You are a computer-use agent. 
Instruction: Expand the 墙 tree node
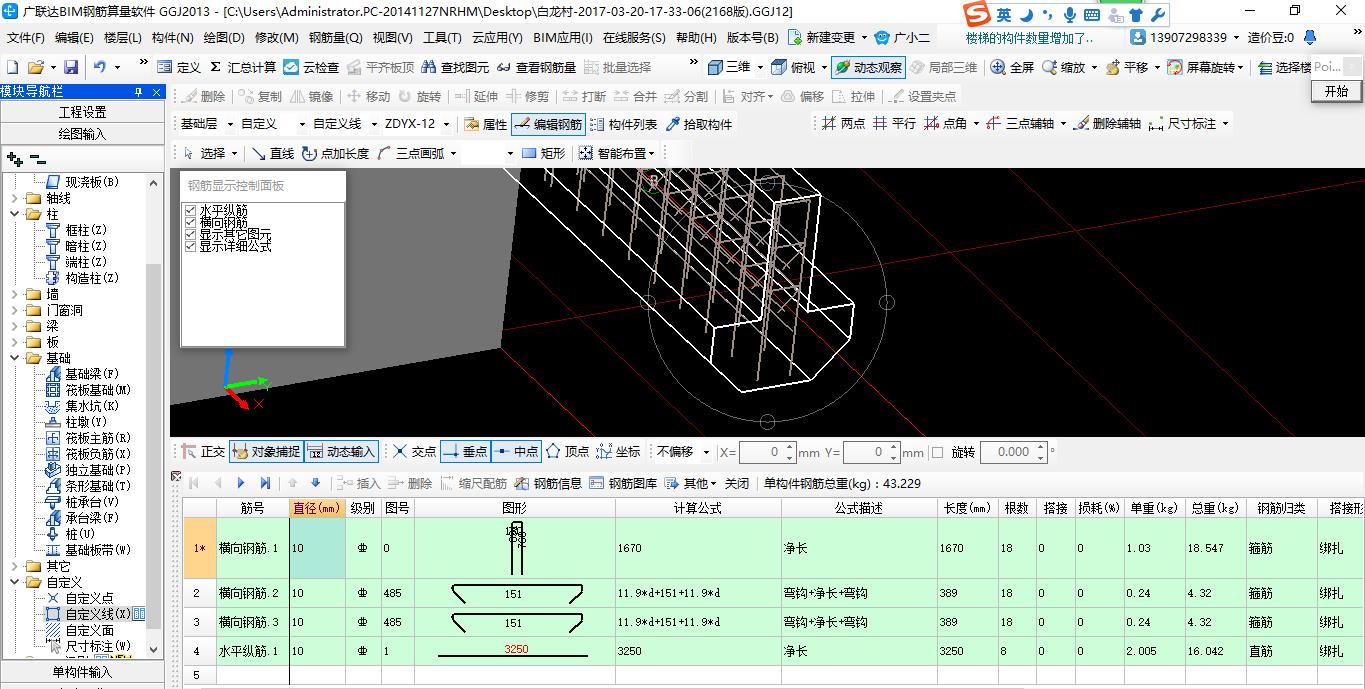[x=14, y=294]
